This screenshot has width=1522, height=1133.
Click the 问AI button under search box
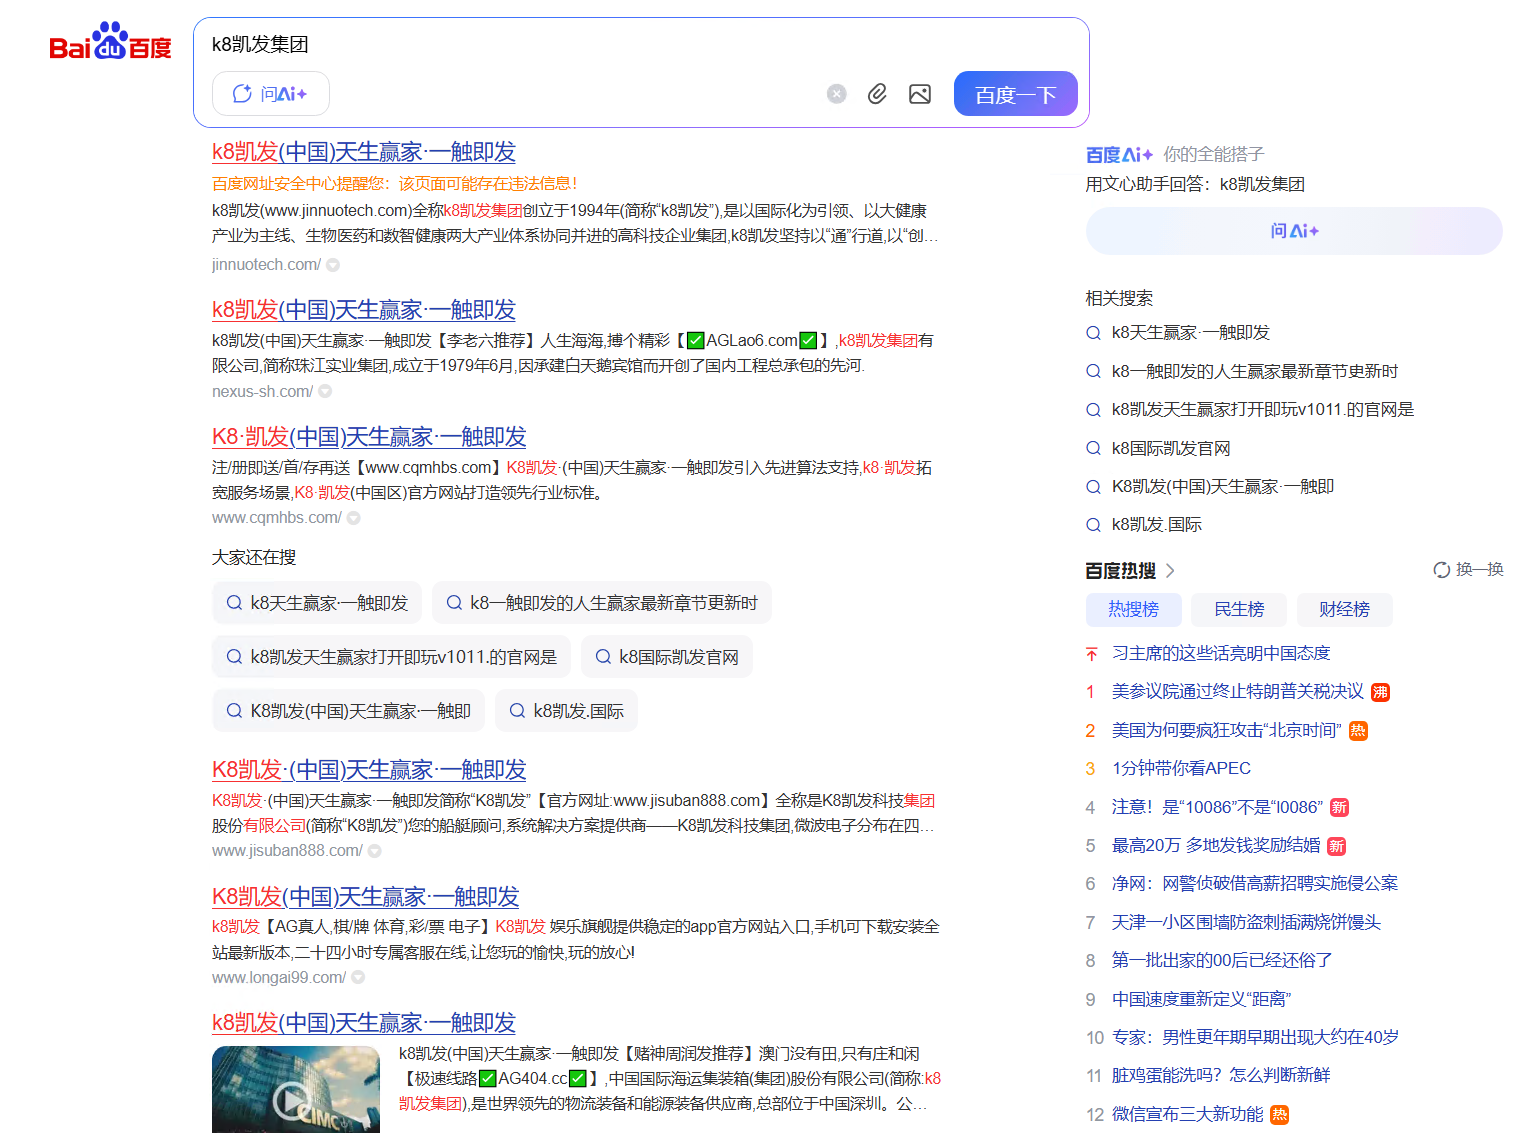coord(271,94)
